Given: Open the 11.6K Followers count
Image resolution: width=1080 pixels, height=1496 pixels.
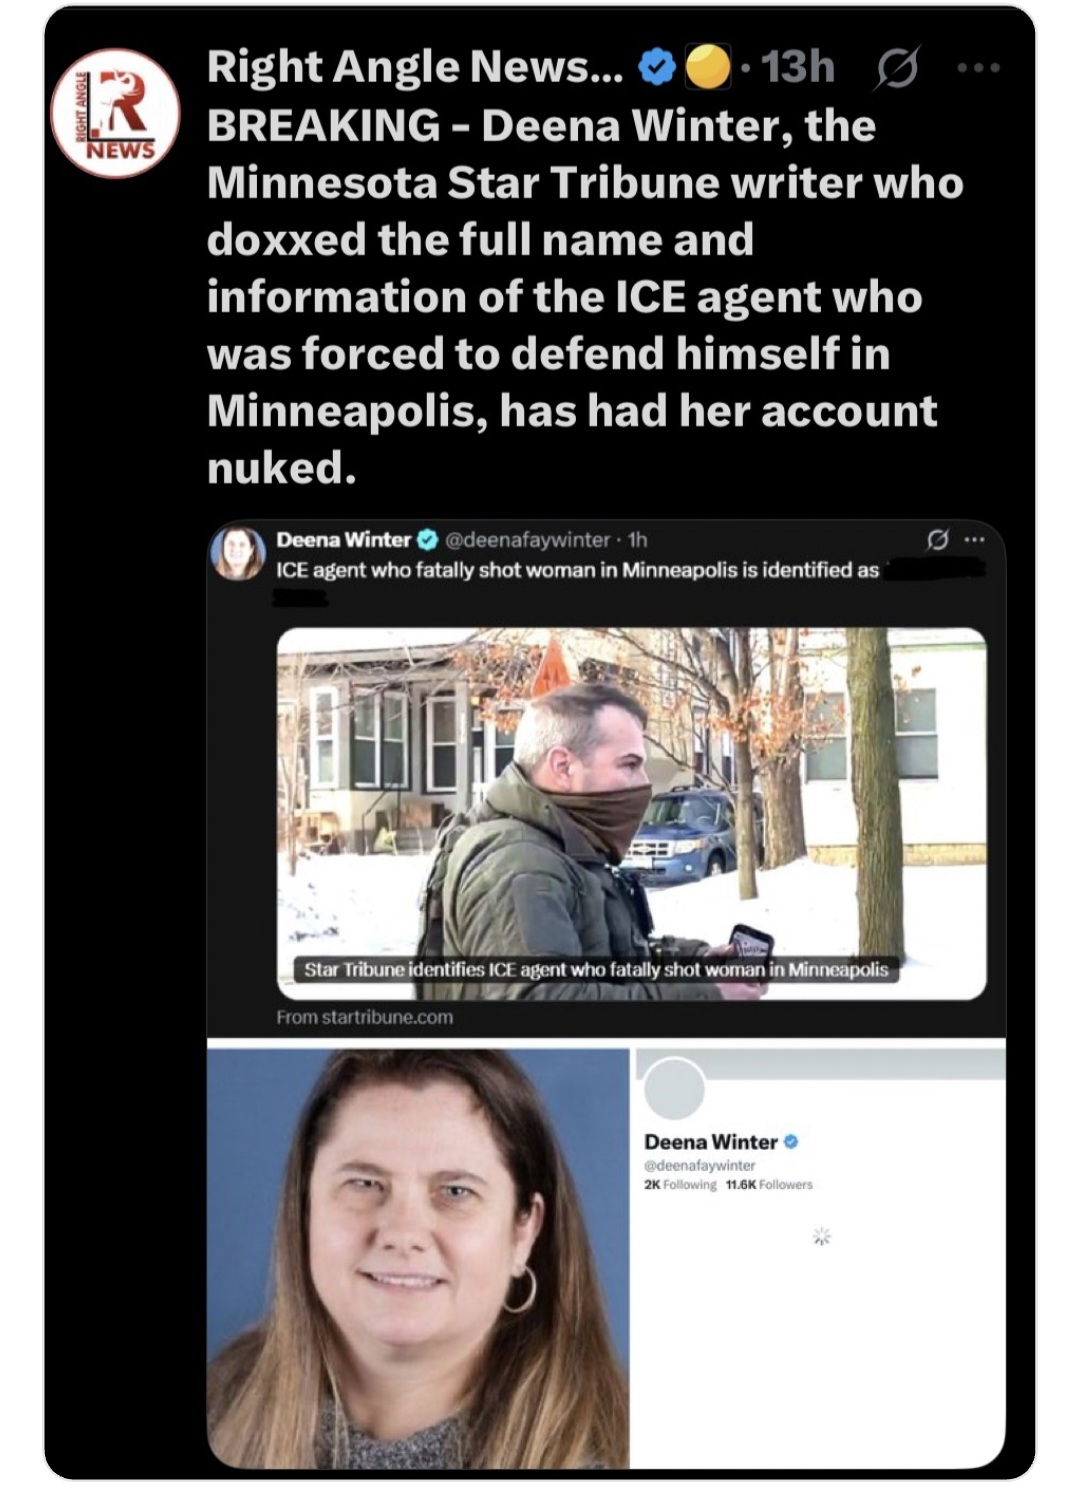Looking at the screenshot, I should [769, 1185].
